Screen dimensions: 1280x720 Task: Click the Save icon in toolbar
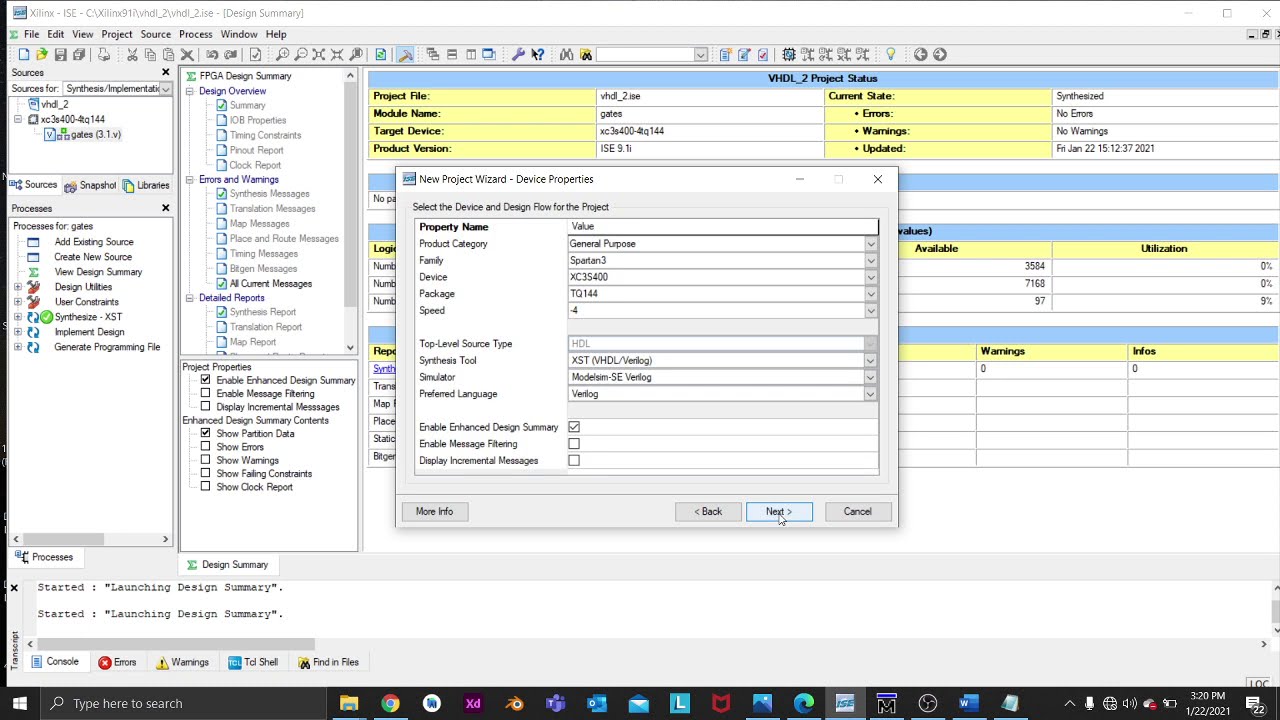pyautogui.click(x=60, y=54)
